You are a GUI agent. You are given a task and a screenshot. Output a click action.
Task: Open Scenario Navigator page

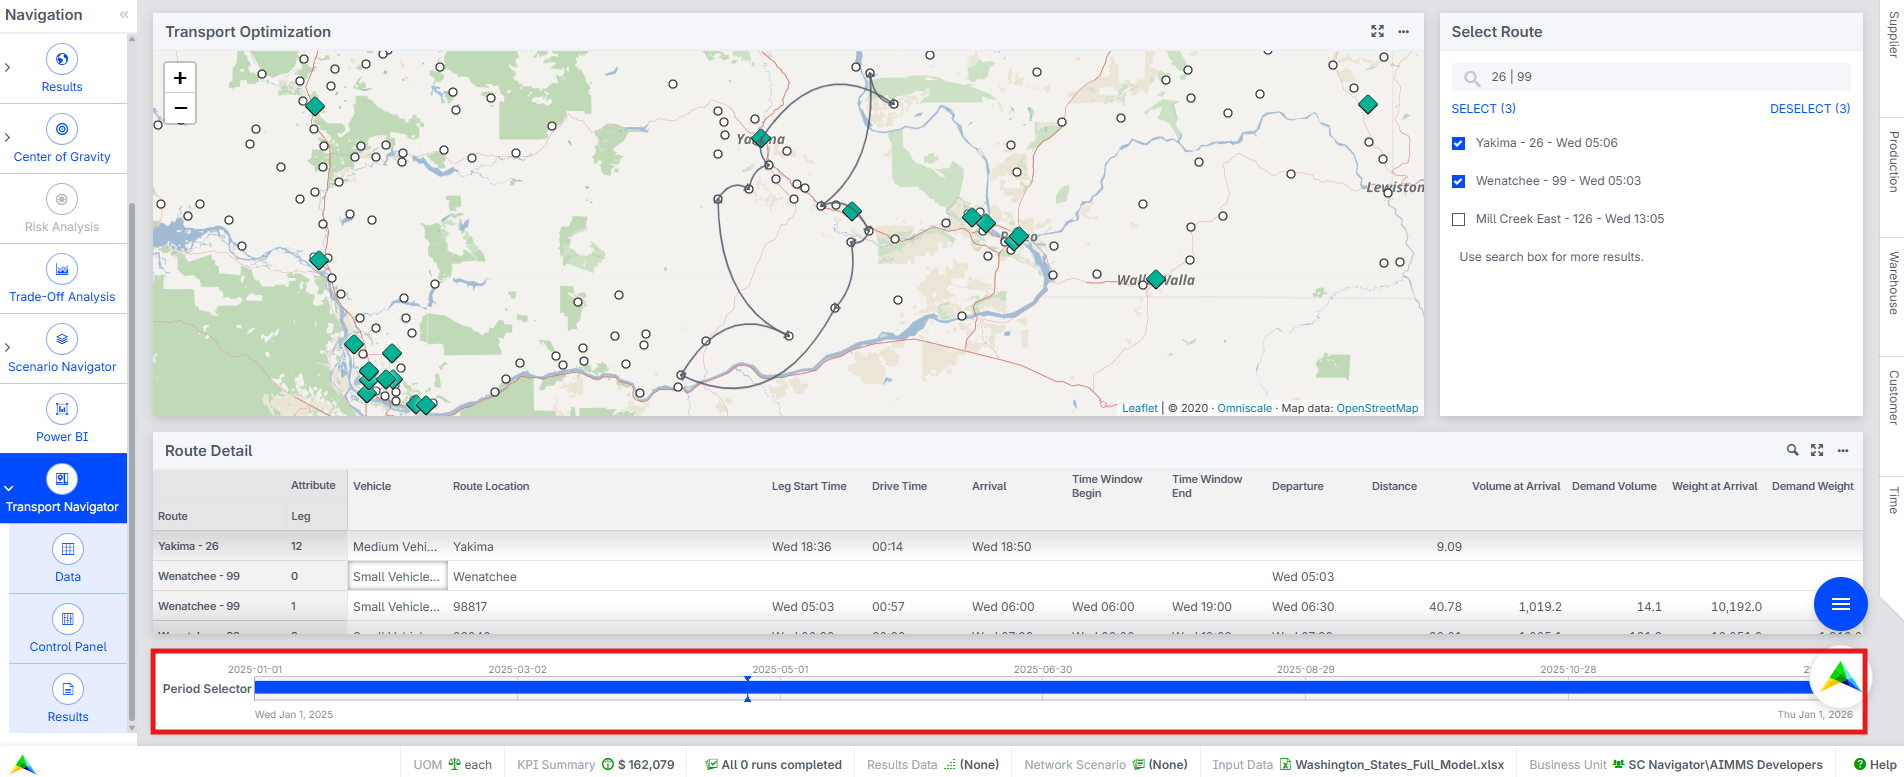pos(62,349)
